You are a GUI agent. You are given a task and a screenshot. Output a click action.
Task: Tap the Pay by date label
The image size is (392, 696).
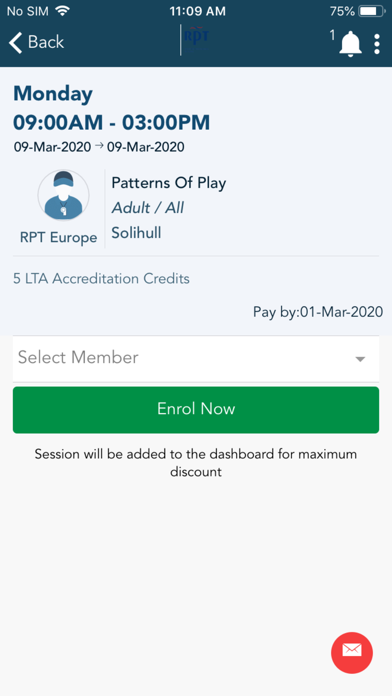tap(318, 312)
